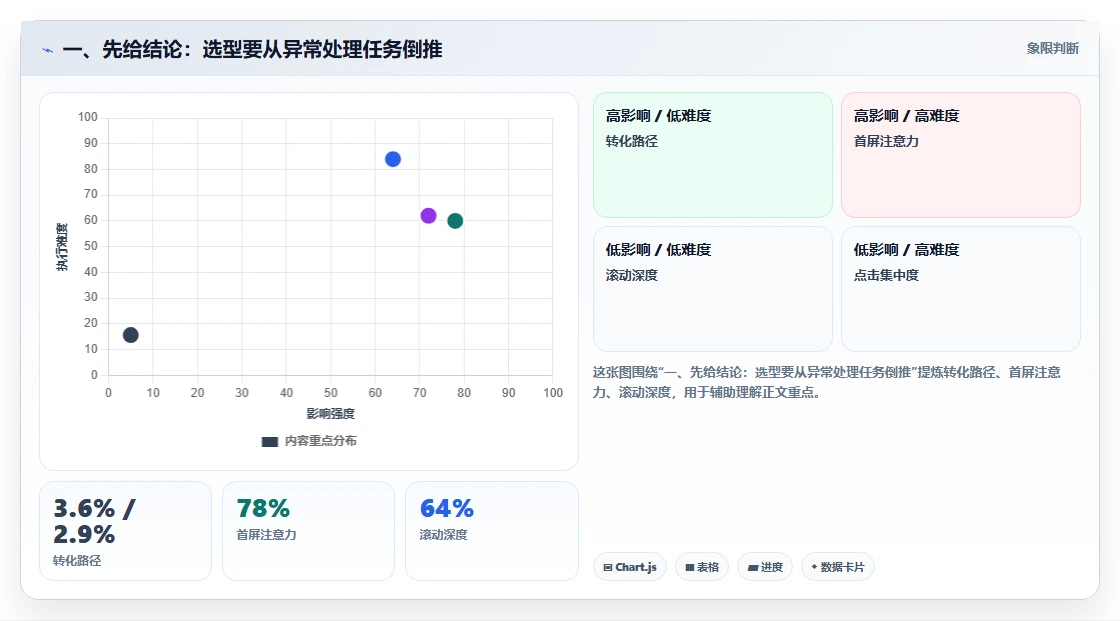Click the section title 一、先给结论

click(x=252, y=49)
